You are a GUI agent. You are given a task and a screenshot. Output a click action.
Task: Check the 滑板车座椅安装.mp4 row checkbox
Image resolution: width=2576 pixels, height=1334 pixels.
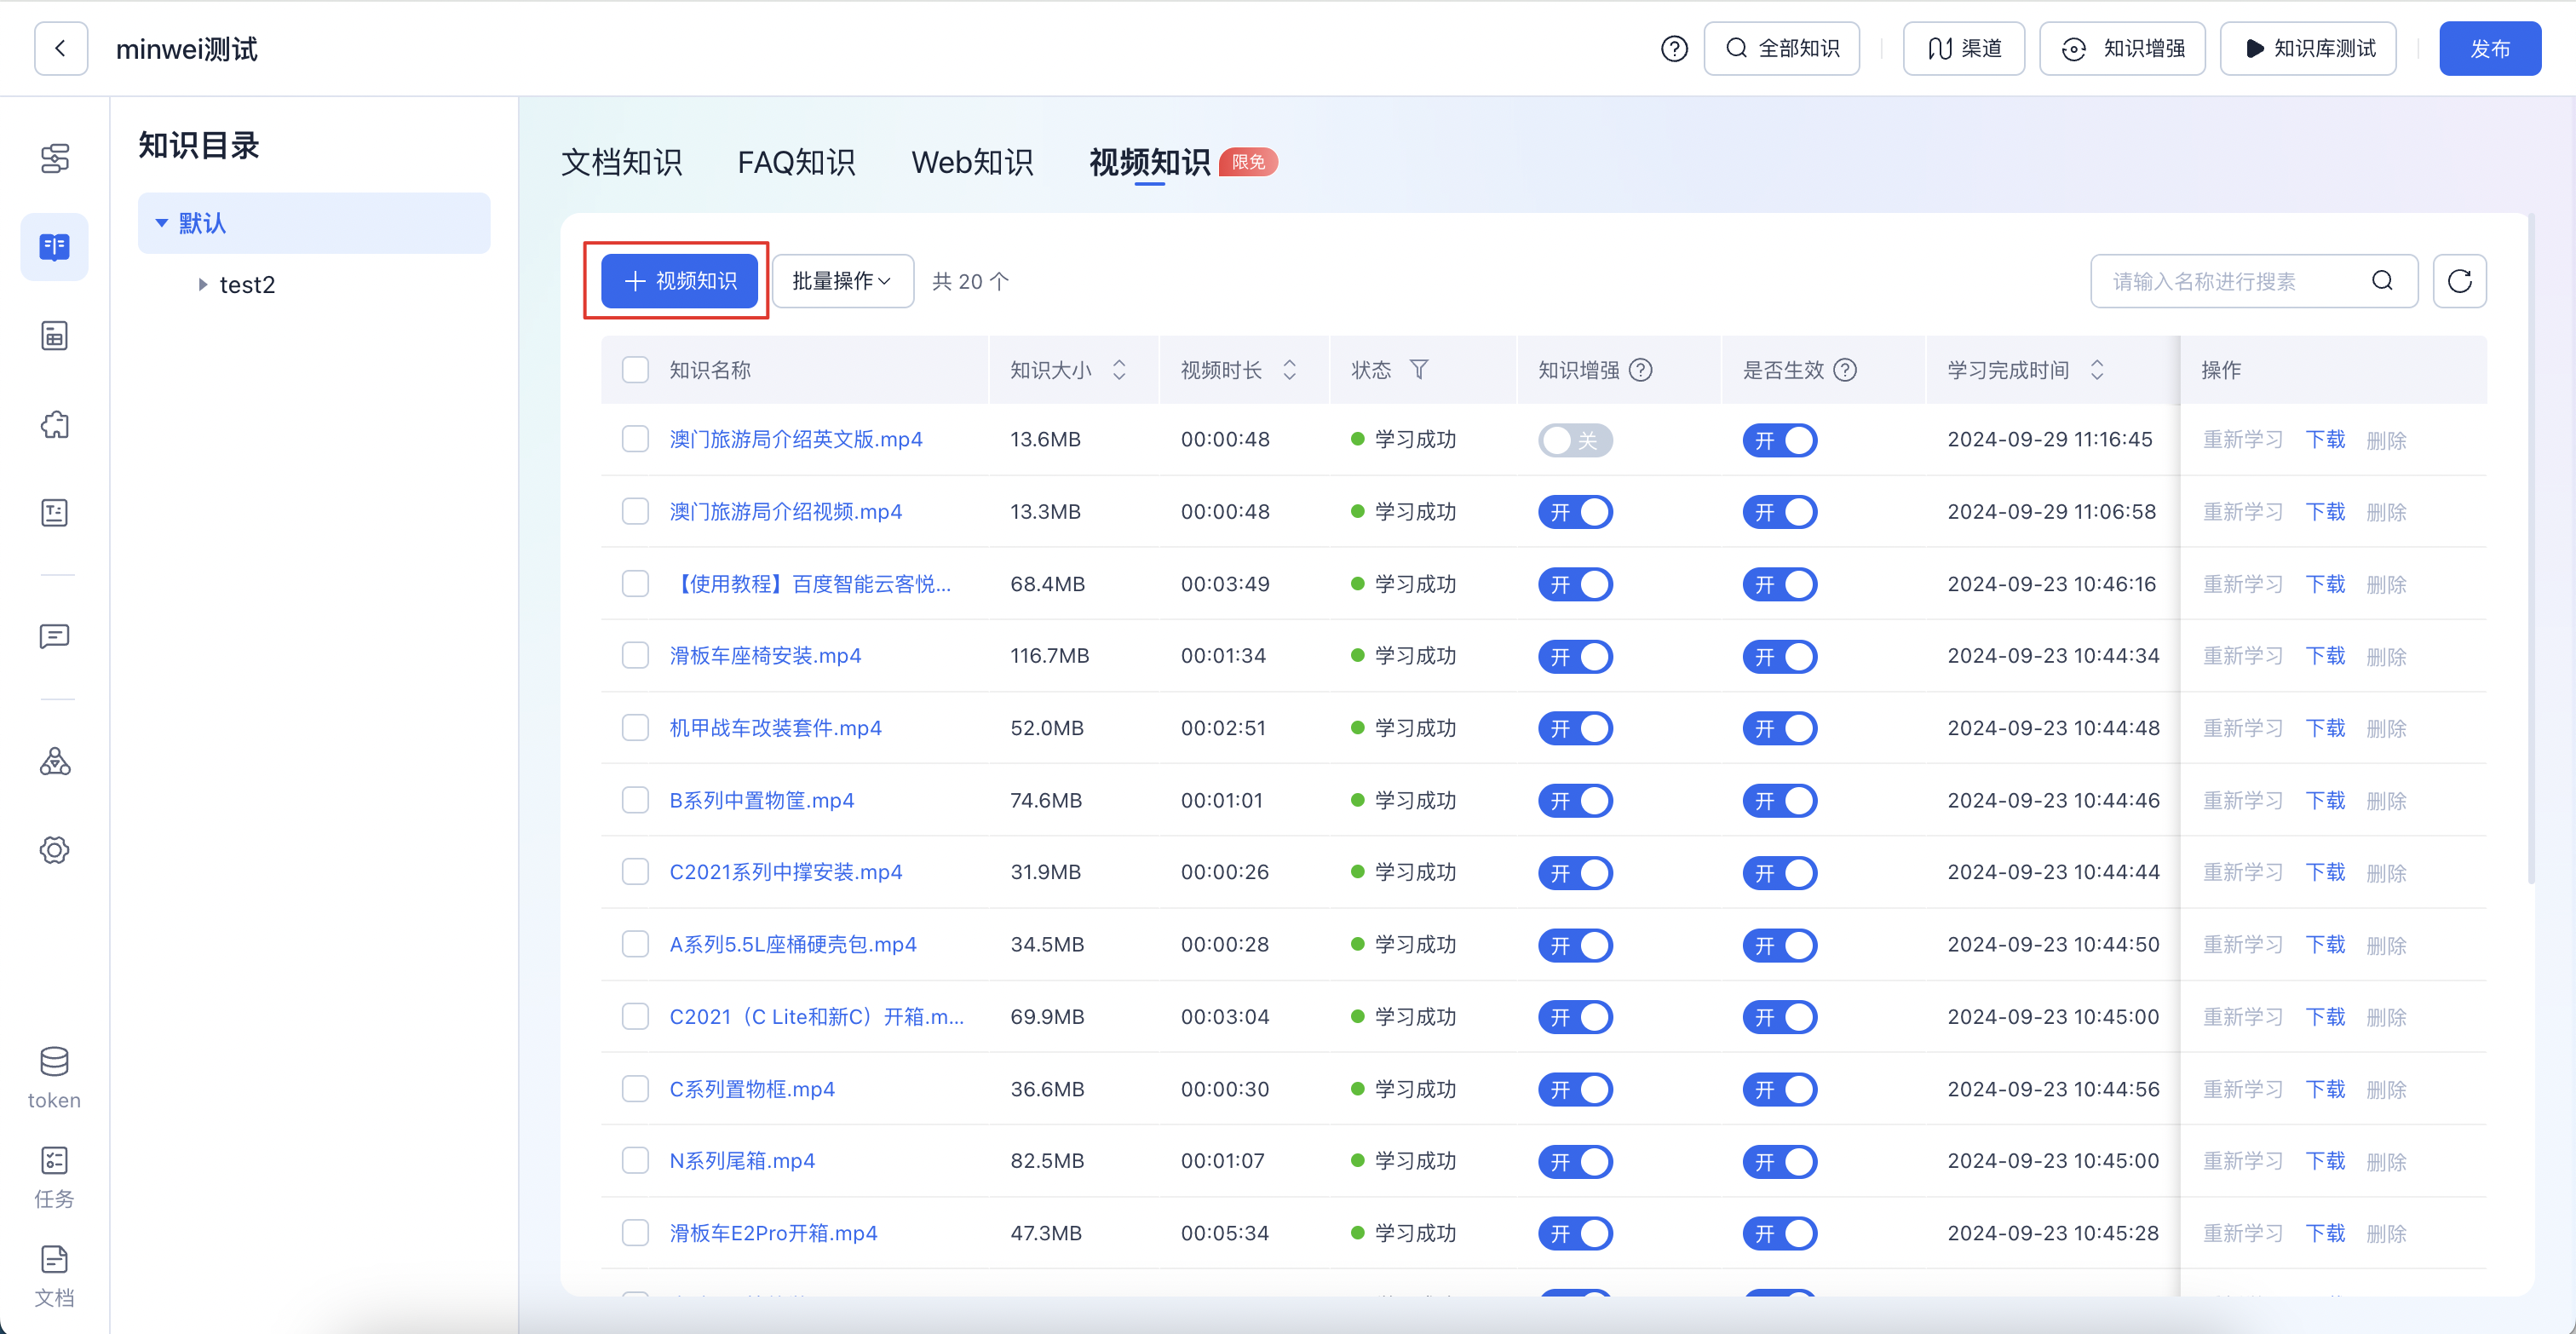click(x=635, y=655)
